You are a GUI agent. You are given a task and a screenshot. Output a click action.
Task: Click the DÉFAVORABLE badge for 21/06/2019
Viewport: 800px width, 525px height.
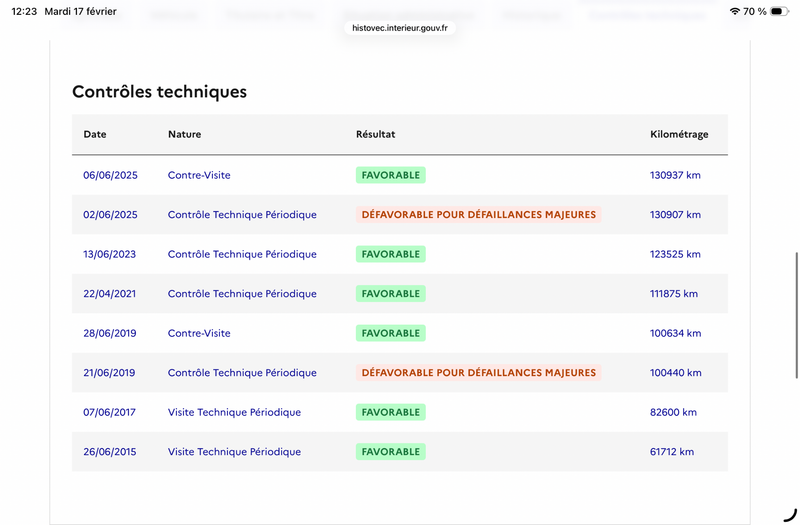477,373
